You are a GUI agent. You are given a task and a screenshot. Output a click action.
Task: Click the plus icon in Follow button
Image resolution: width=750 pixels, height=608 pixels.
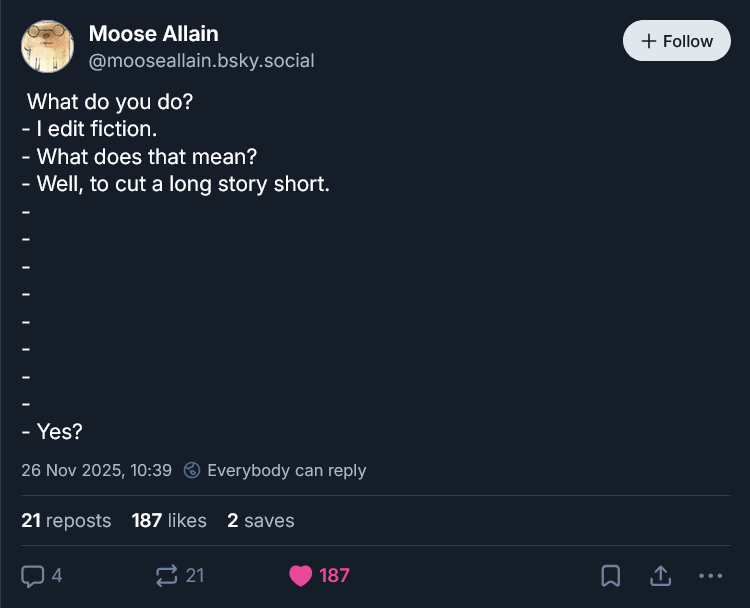click(649, 41)
